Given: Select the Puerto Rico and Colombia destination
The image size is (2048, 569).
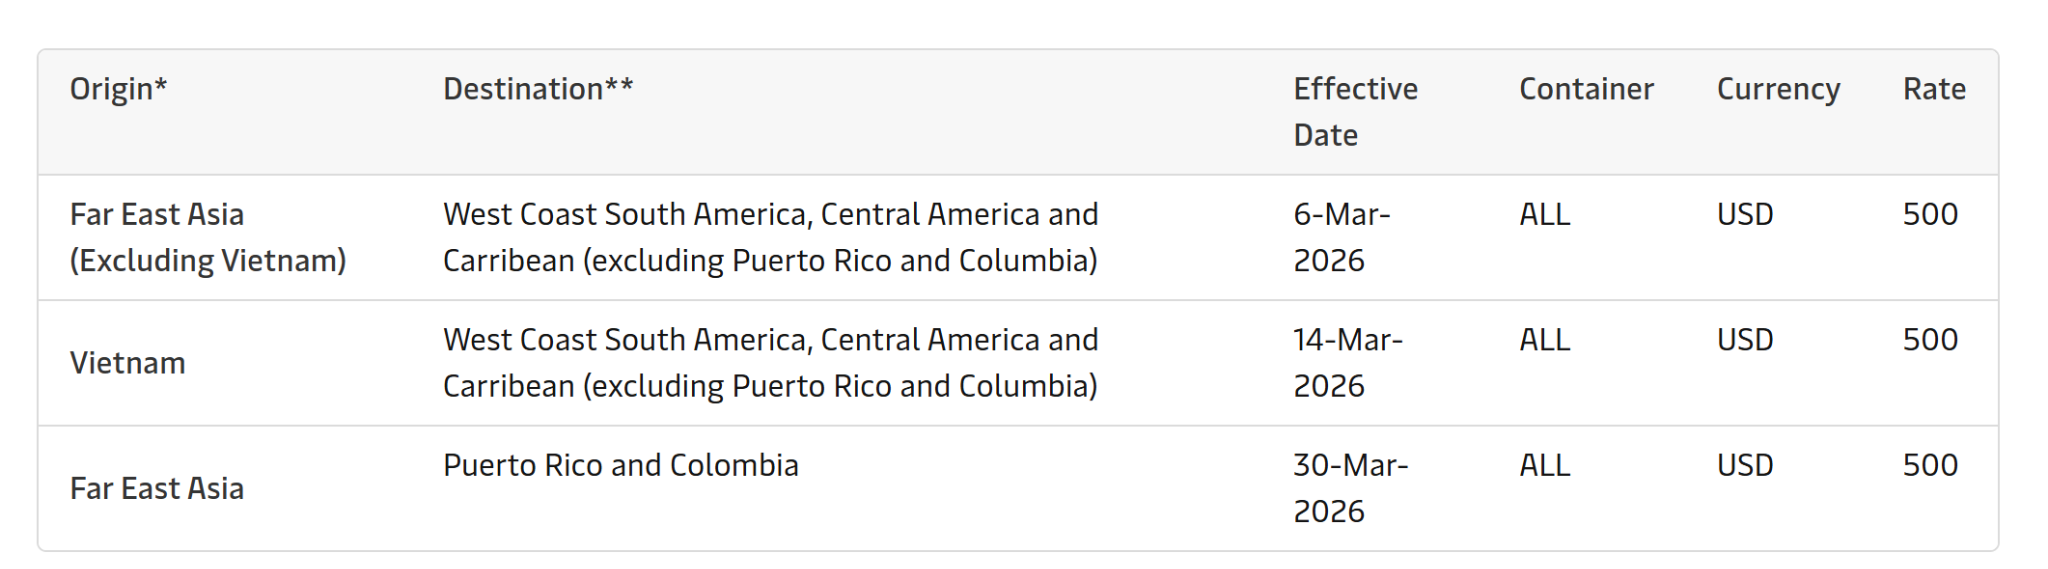Looking at the screenshot, I should 620,465.
